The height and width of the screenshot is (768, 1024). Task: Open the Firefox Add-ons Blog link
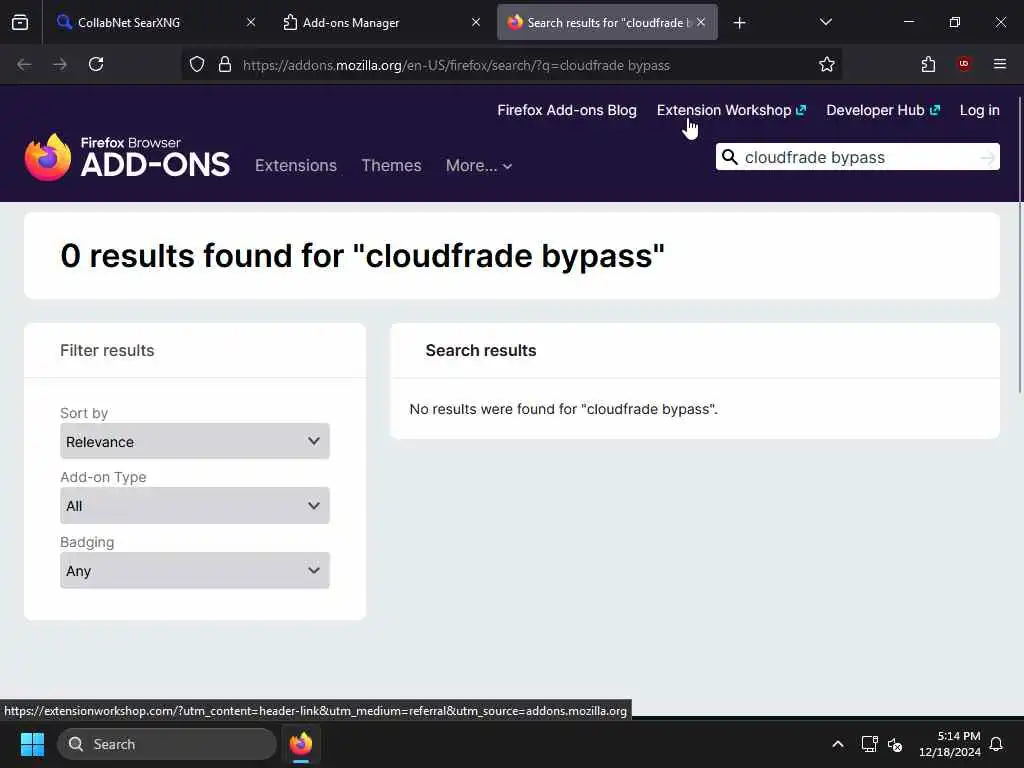click(x=567, y=110)
